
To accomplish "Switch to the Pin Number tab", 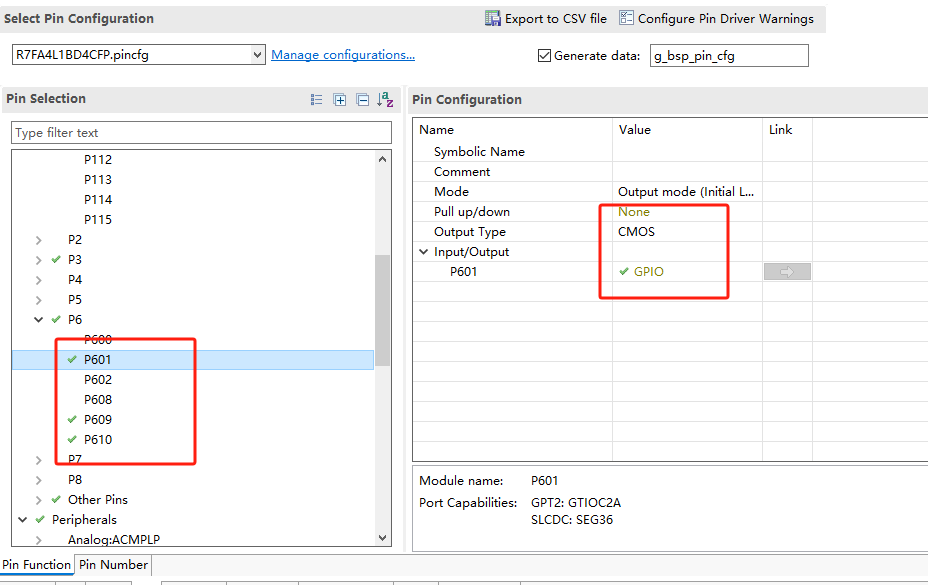I will (114, 565).
